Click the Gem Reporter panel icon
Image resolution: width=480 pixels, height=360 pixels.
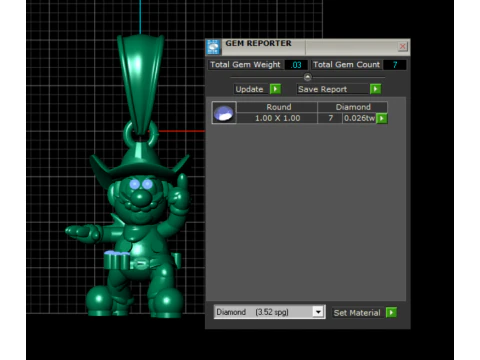(x=213, y=47)
